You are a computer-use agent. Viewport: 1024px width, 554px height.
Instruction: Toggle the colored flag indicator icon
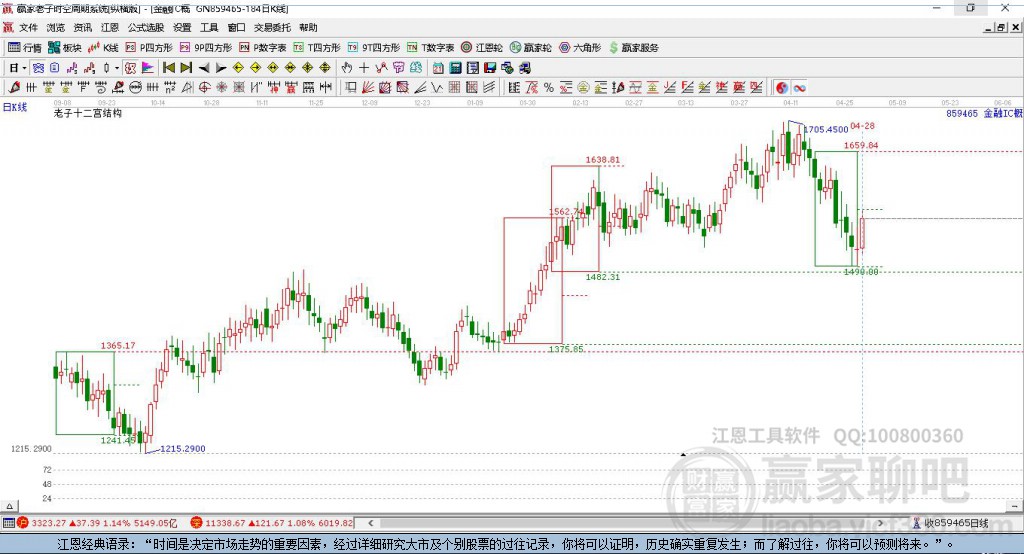[x=148, y=68]
